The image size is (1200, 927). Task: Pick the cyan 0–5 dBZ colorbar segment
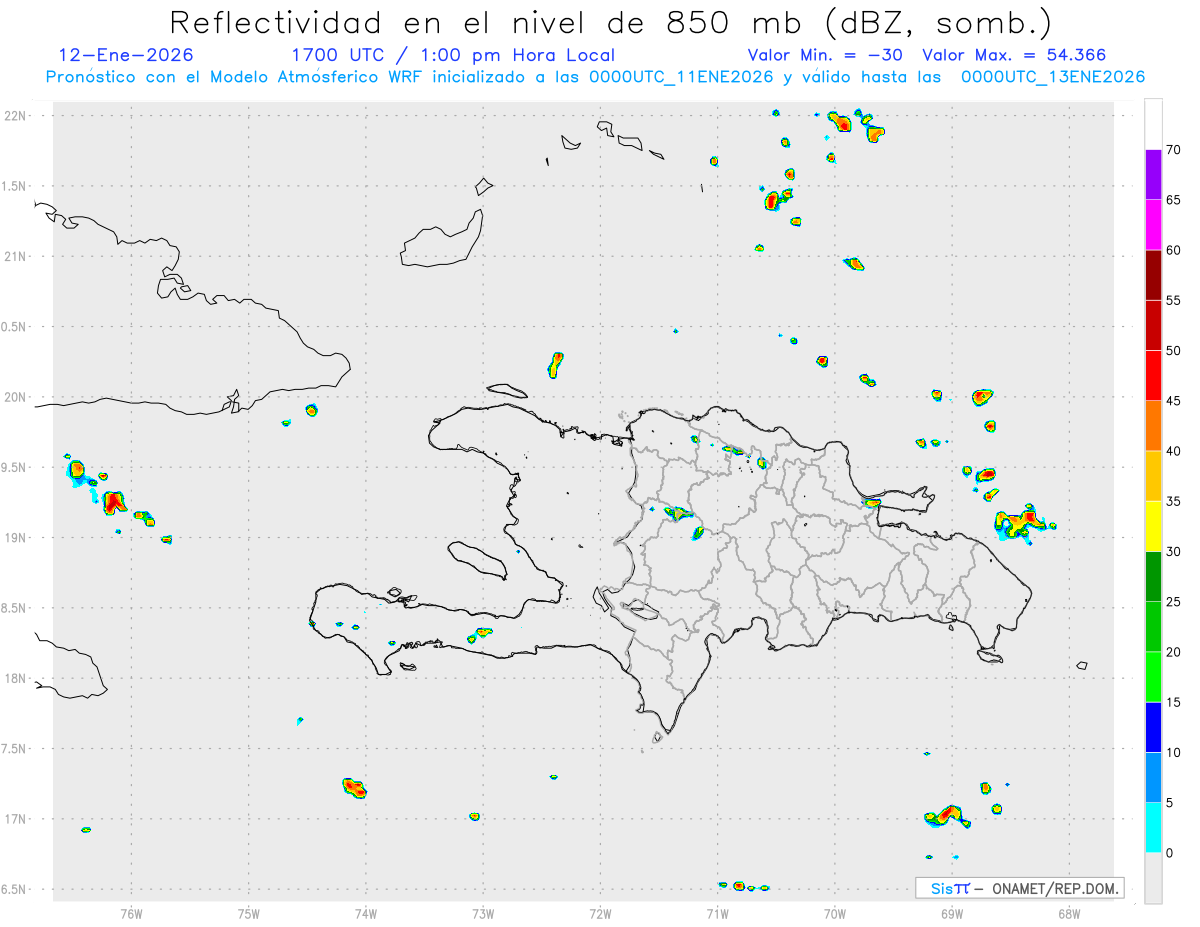coord(1153,827)
